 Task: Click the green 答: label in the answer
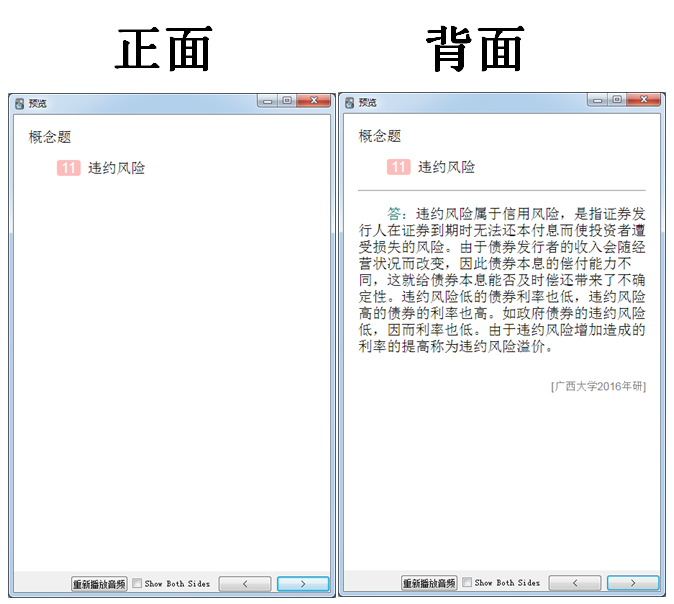pyautogui.click(x=396, y=214)
